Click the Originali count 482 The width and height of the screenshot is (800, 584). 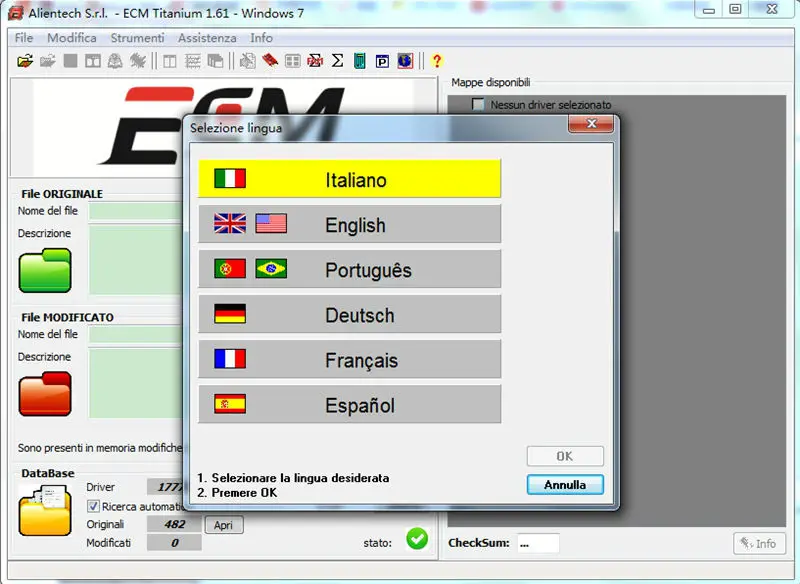point(174,524)
